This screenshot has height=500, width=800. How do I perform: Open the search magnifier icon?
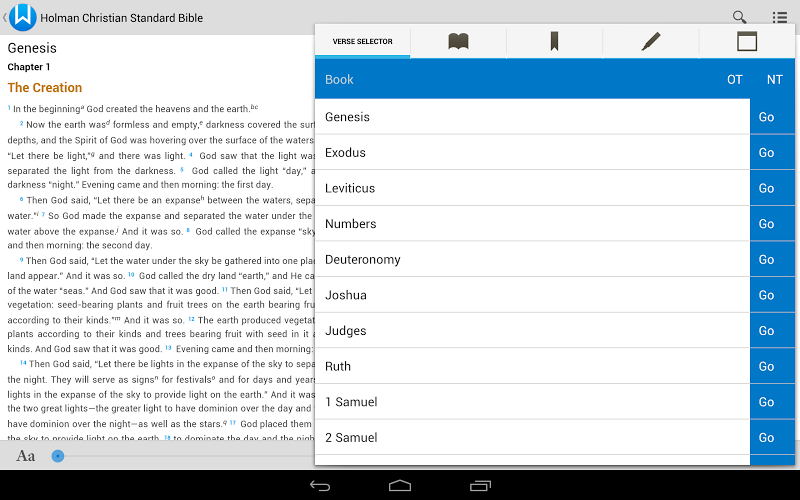739,17
